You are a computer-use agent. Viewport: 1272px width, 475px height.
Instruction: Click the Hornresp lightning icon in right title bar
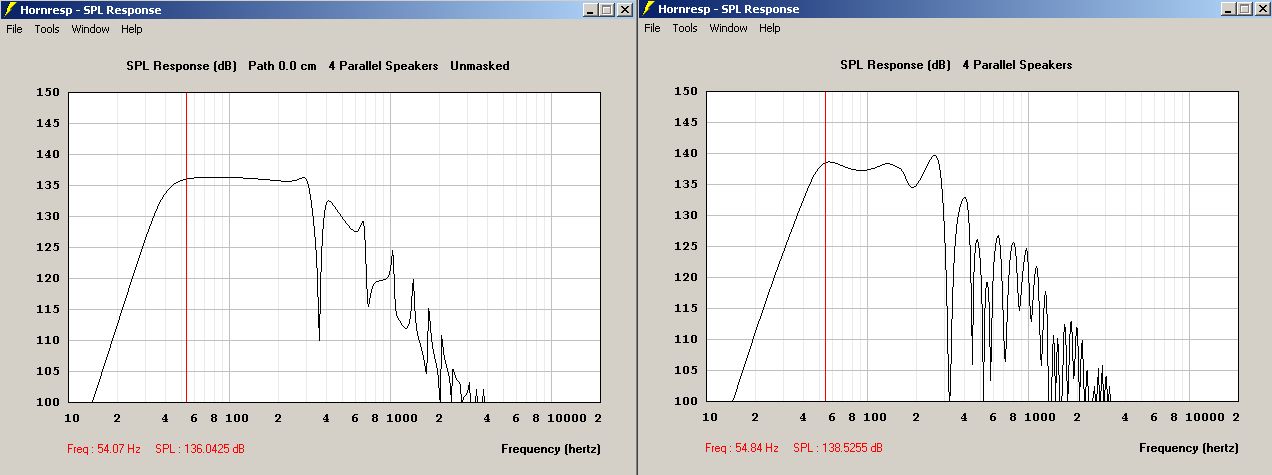649,9
